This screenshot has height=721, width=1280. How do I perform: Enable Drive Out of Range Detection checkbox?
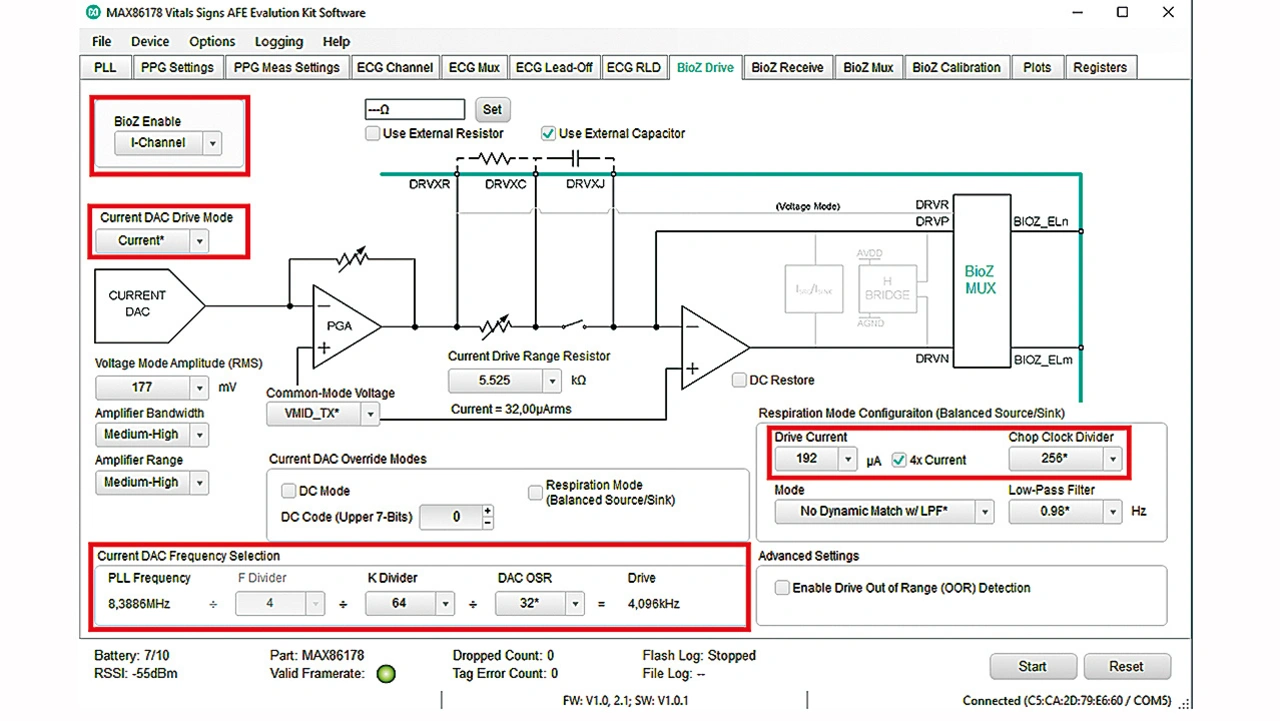coord(782,588)
